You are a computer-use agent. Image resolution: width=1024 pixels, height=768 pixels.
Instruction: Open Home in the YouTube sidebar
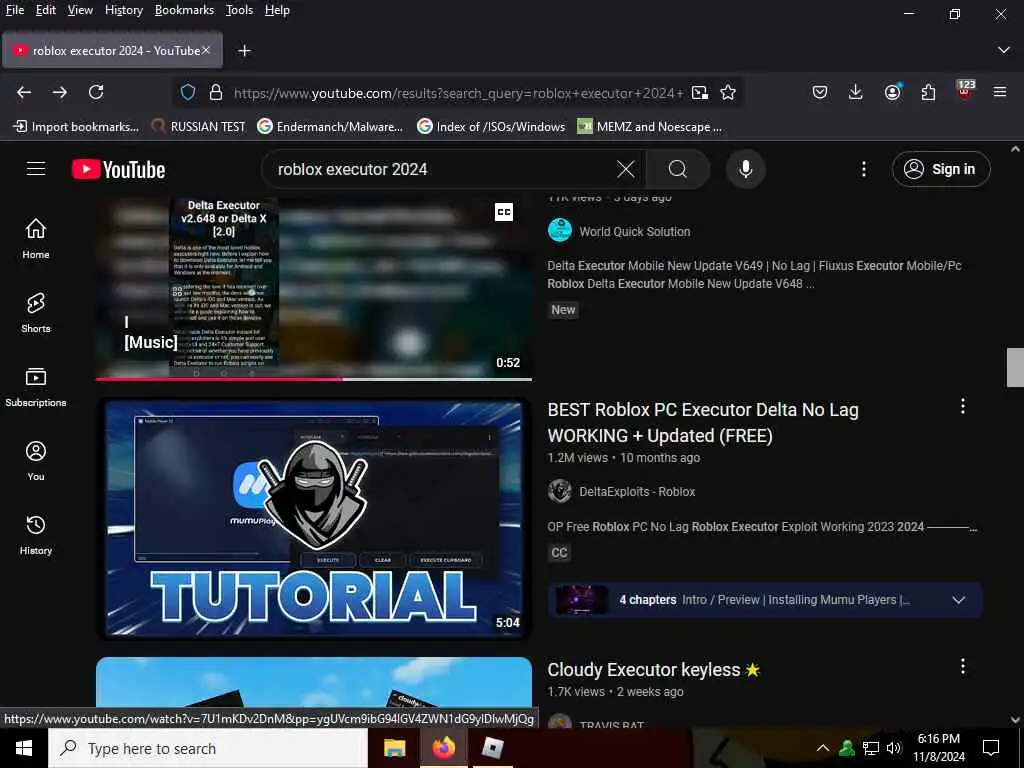36,238
